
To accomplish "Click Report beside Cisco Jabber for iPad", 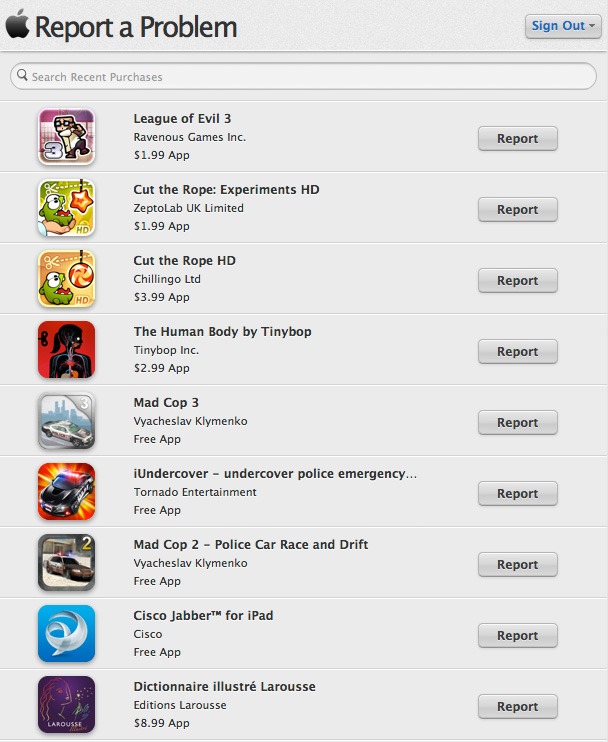I will coord(518,636).
